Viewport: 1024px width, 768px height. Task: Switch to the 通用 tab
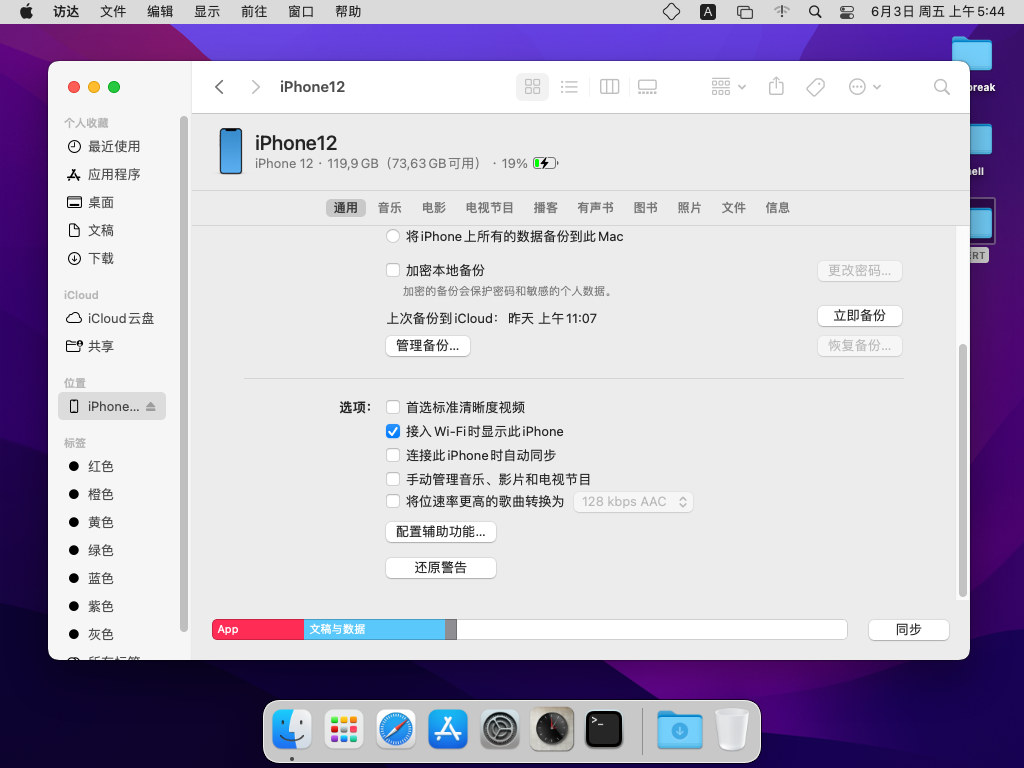pyautogui.click(x=345, y=208)
